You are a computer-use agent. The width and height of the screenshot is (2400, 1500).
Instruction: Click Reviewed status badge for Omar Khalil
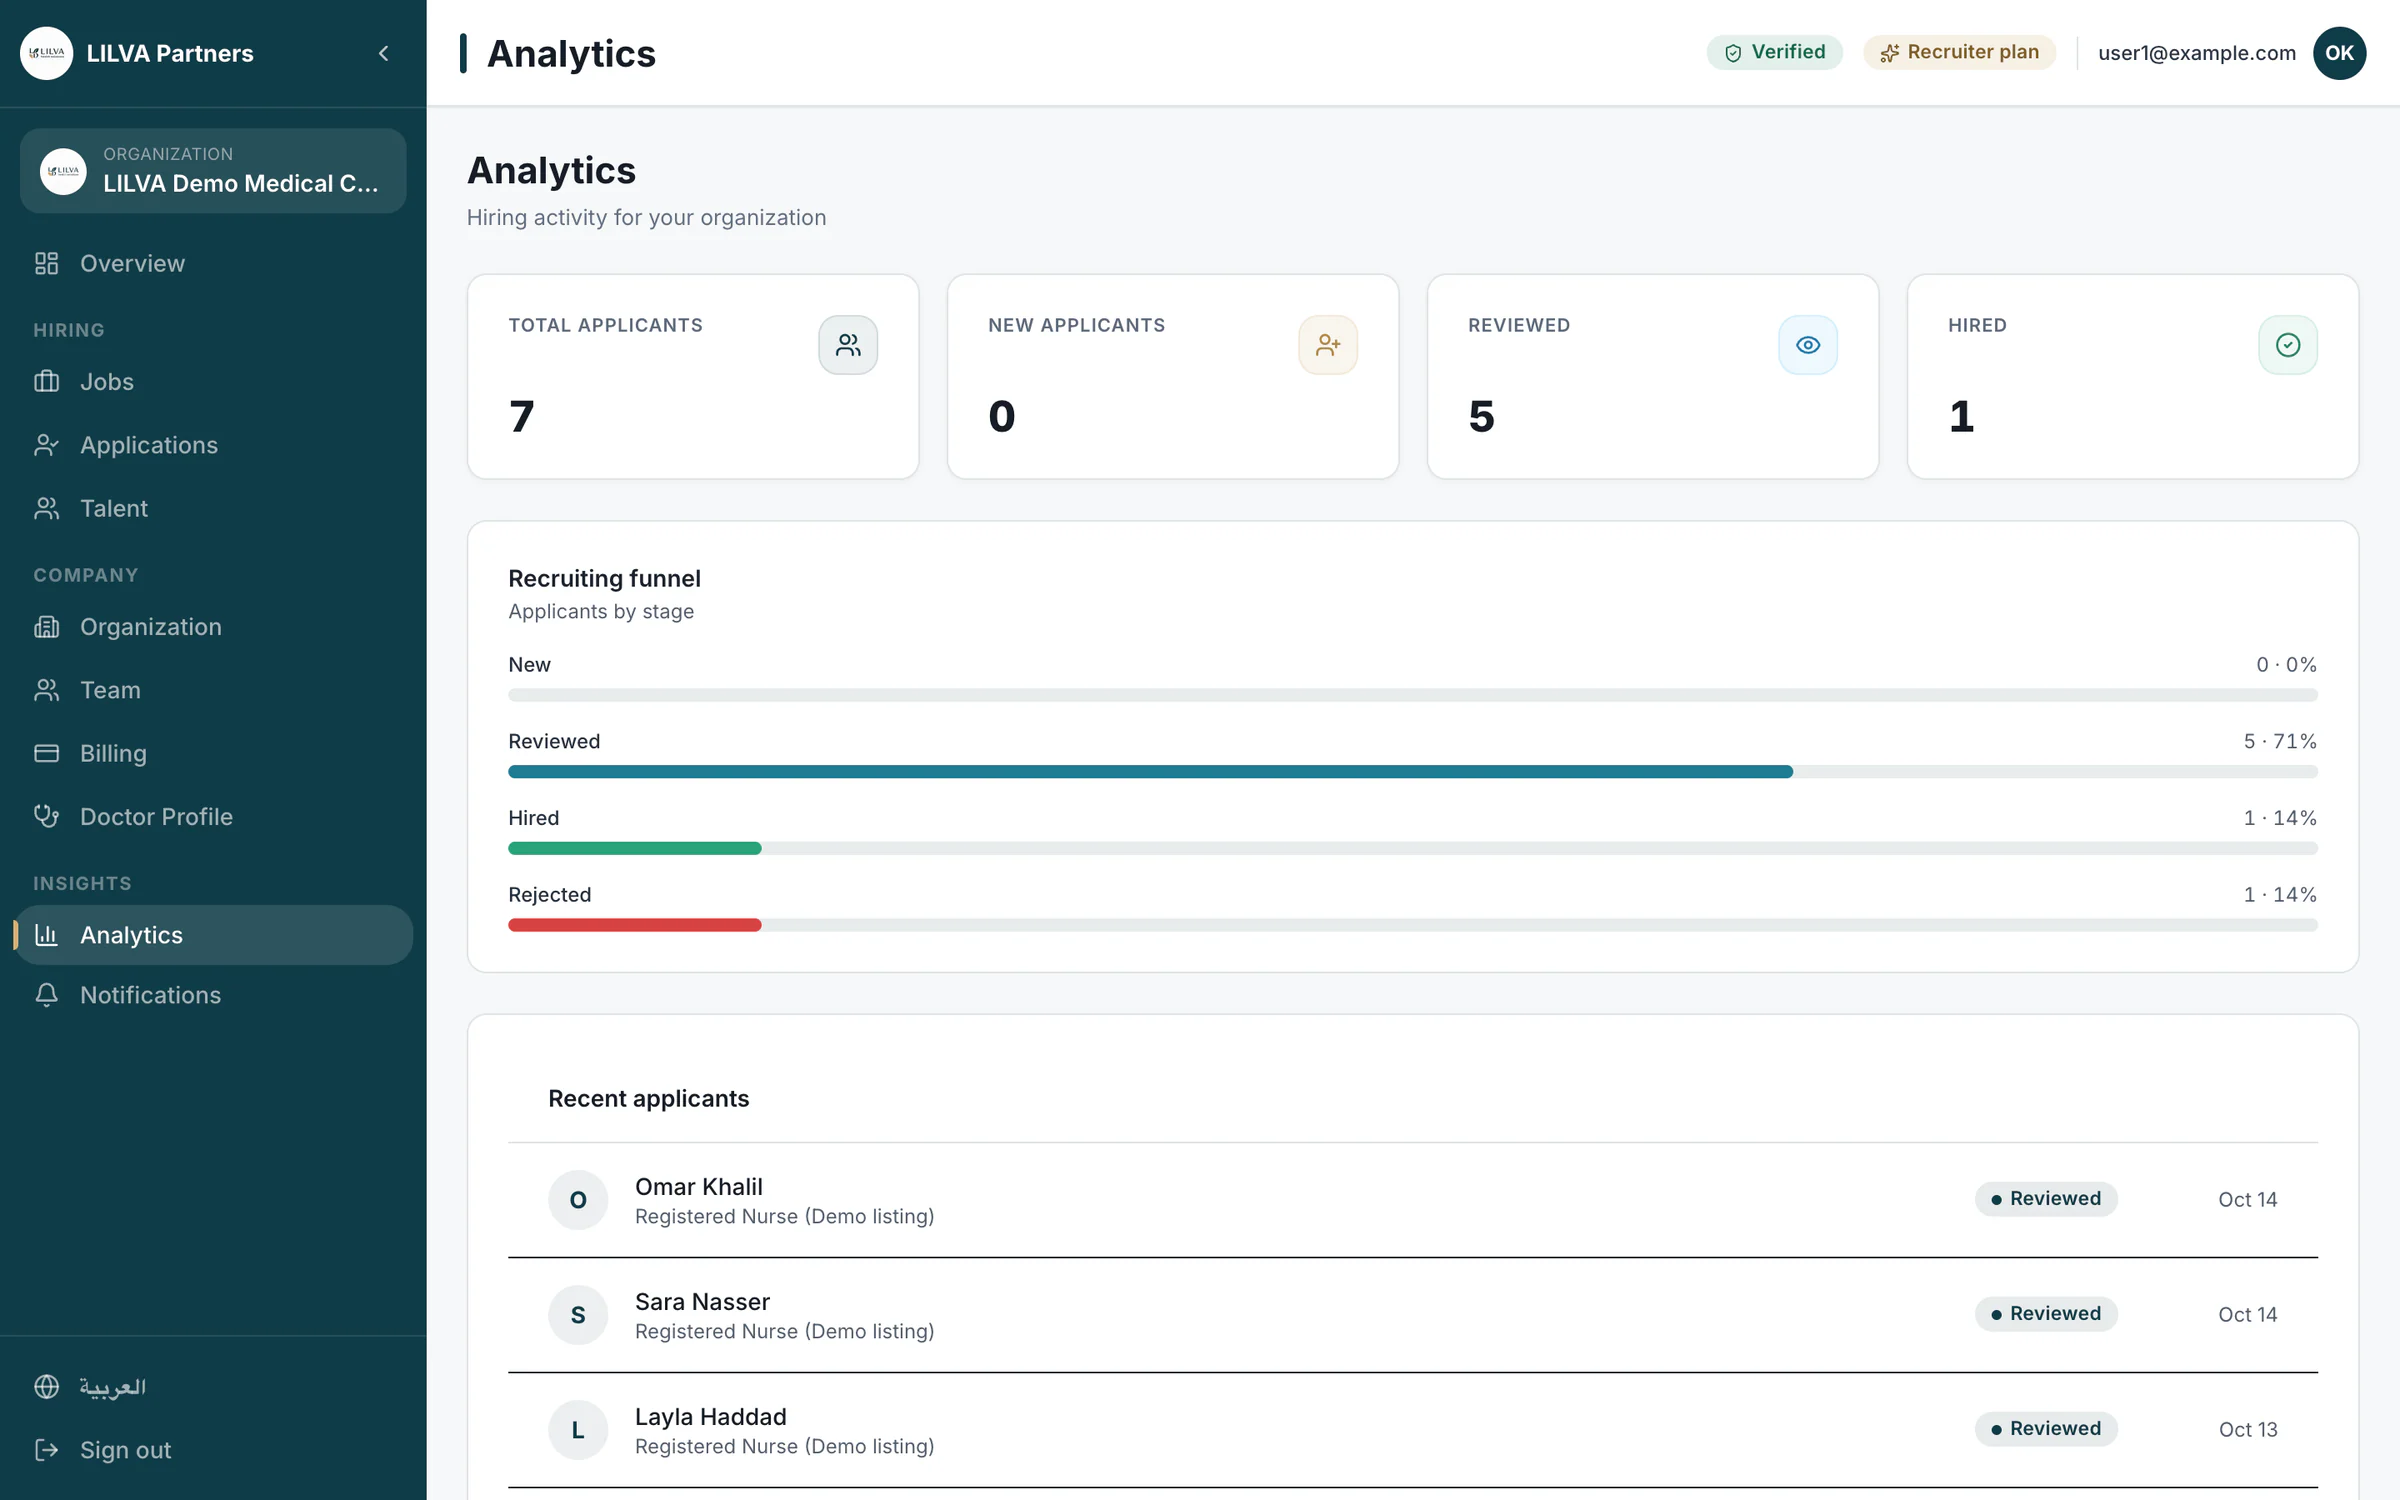tap(2046, 1199)
